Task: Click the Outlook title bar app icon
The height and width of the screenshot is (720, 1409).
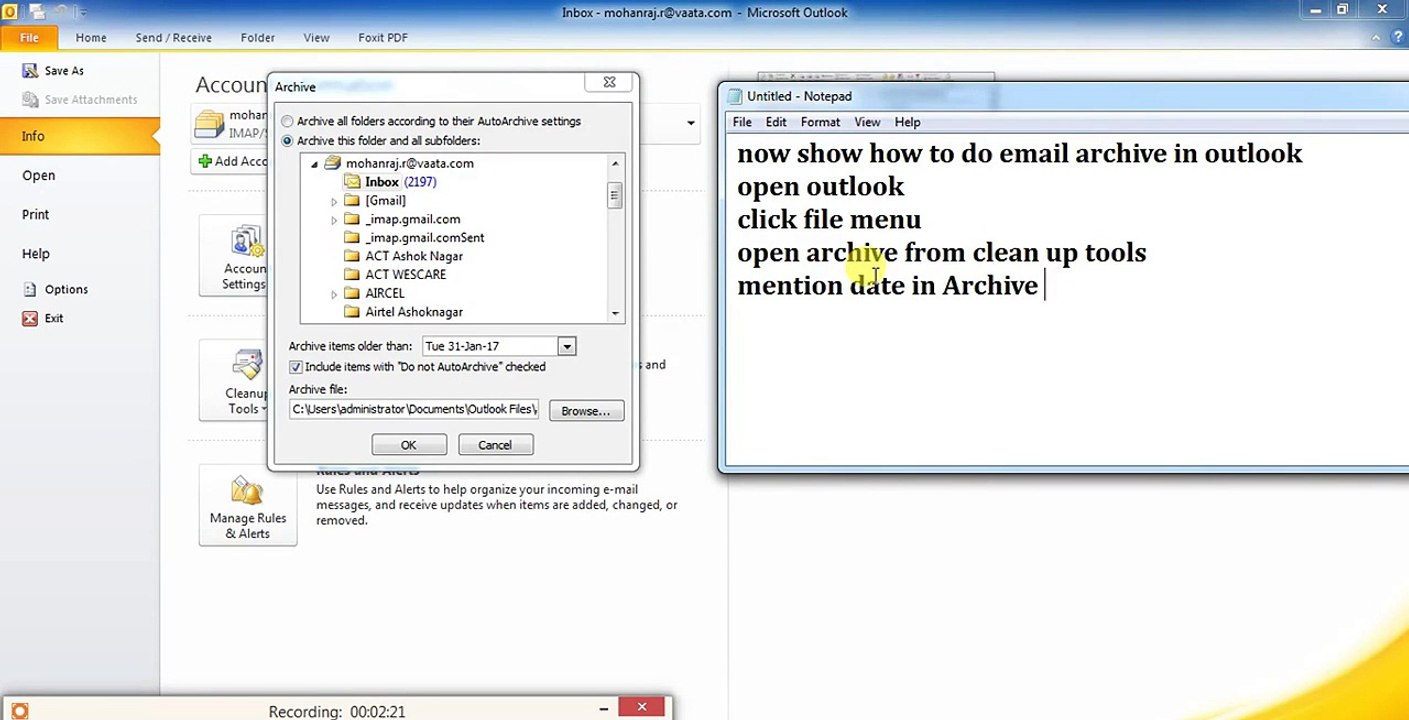Action: click(x=11, y=12)
